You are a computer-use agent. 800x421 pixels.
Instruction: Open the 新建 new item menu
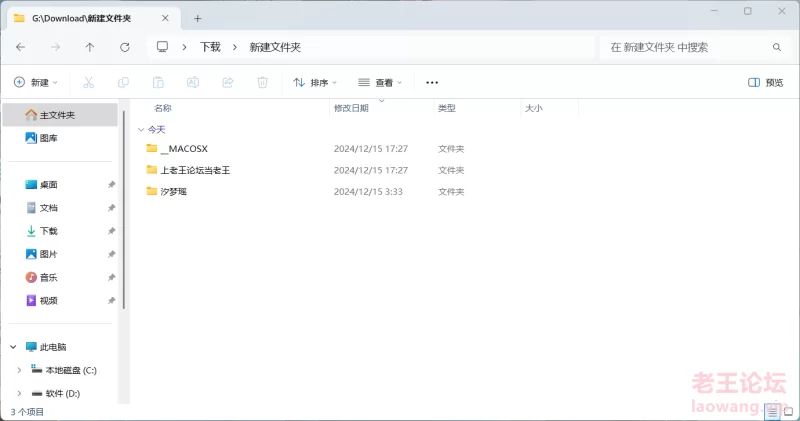pos(36,83)
